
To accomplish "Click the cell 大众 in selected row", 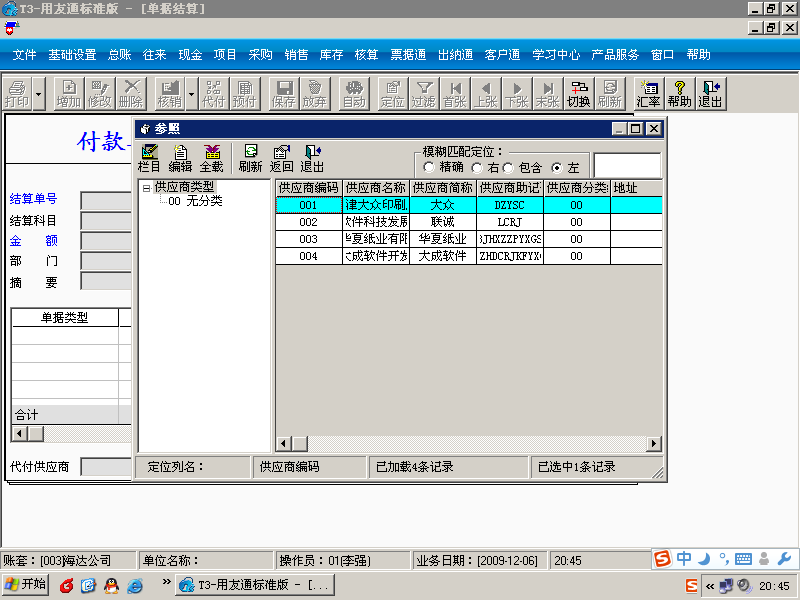I will [443, 205].
